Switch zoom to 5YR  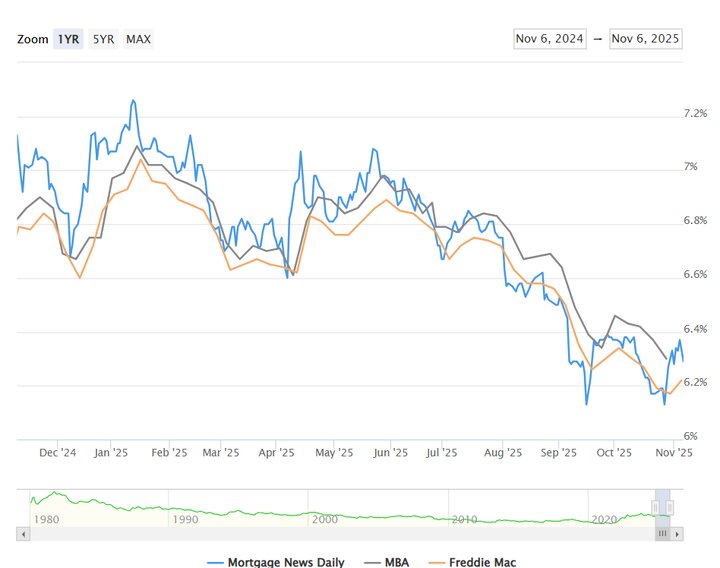(103, 39)
